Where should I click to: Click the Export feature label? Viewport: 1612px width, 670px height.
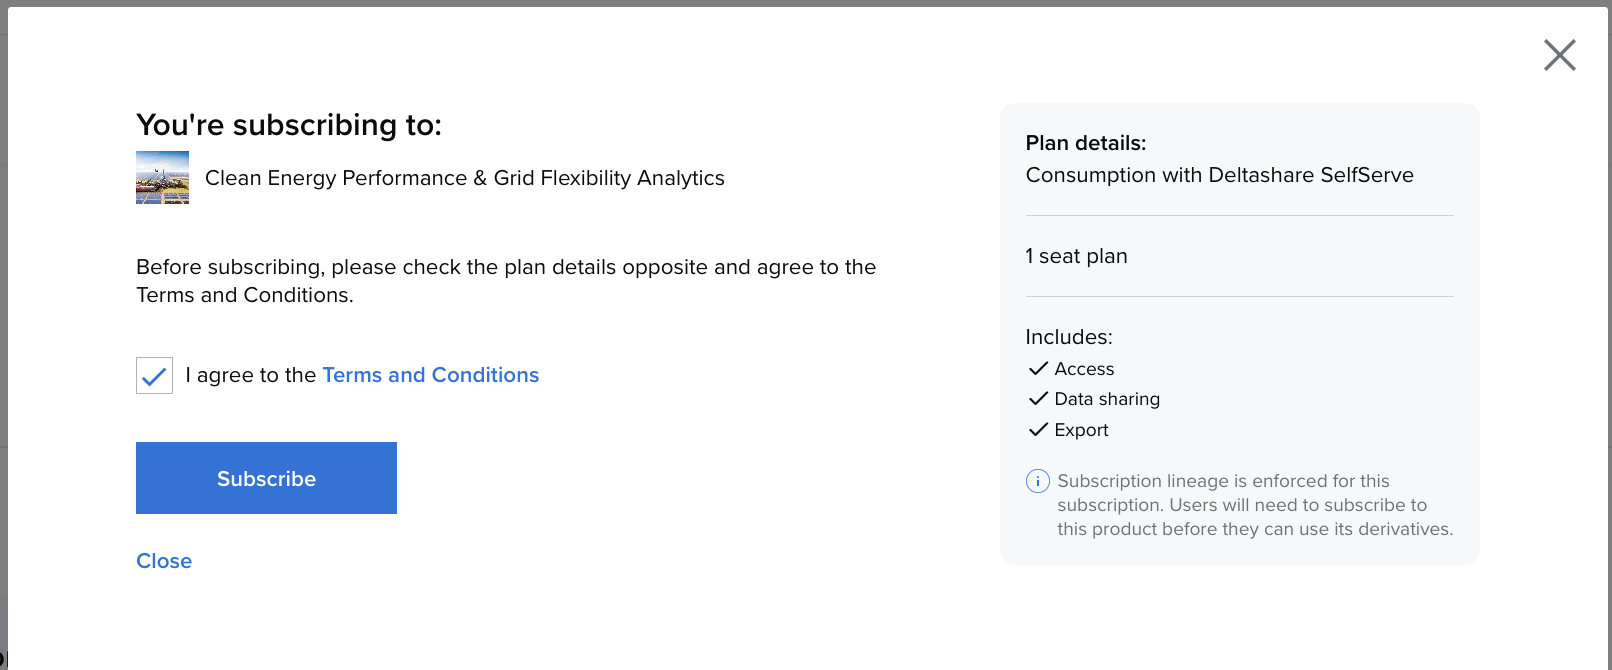click(x=1081, y=430)
